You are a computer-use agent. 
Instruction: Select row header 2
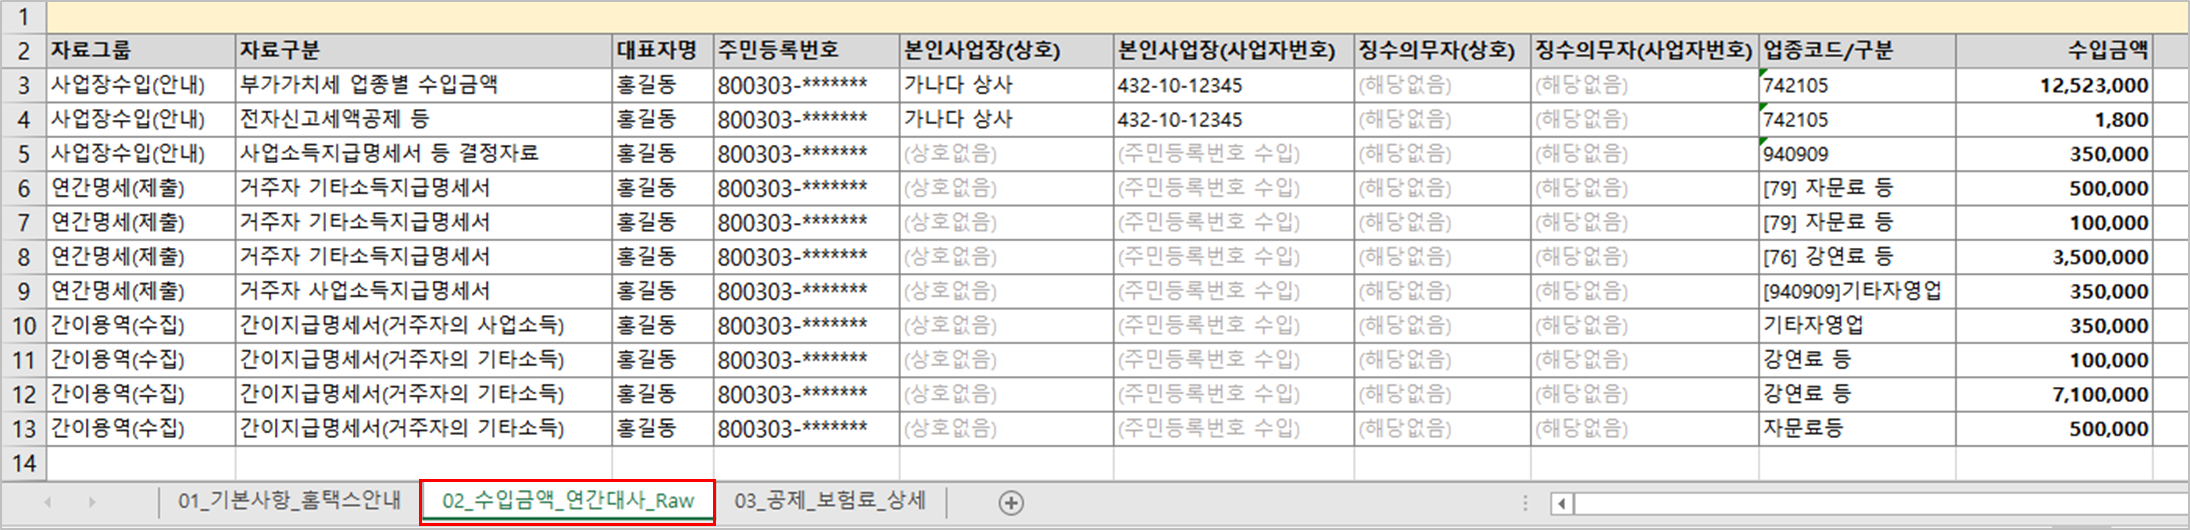click(23, 51)
